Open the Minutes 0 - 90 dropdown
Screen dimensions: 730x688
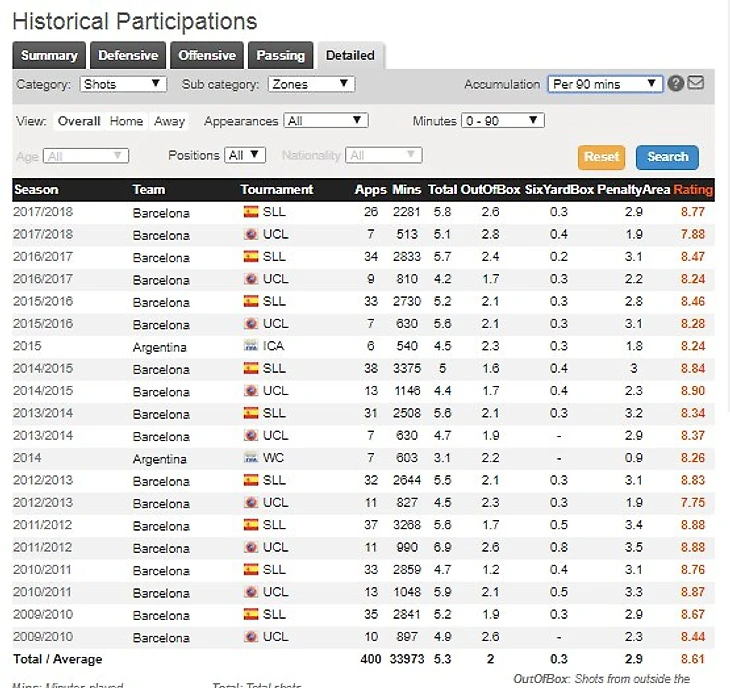coord(503,121)
